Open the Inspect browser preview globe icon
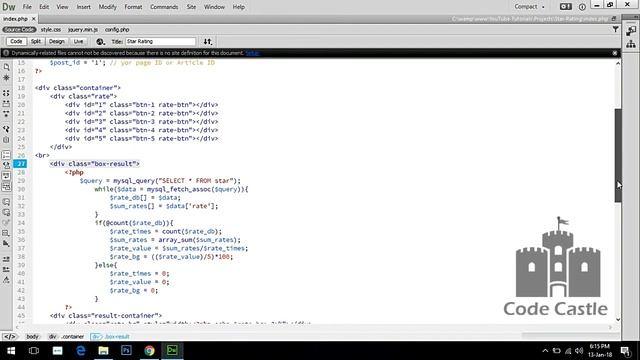Screen dimensions: 640x360 coord(100,42)
